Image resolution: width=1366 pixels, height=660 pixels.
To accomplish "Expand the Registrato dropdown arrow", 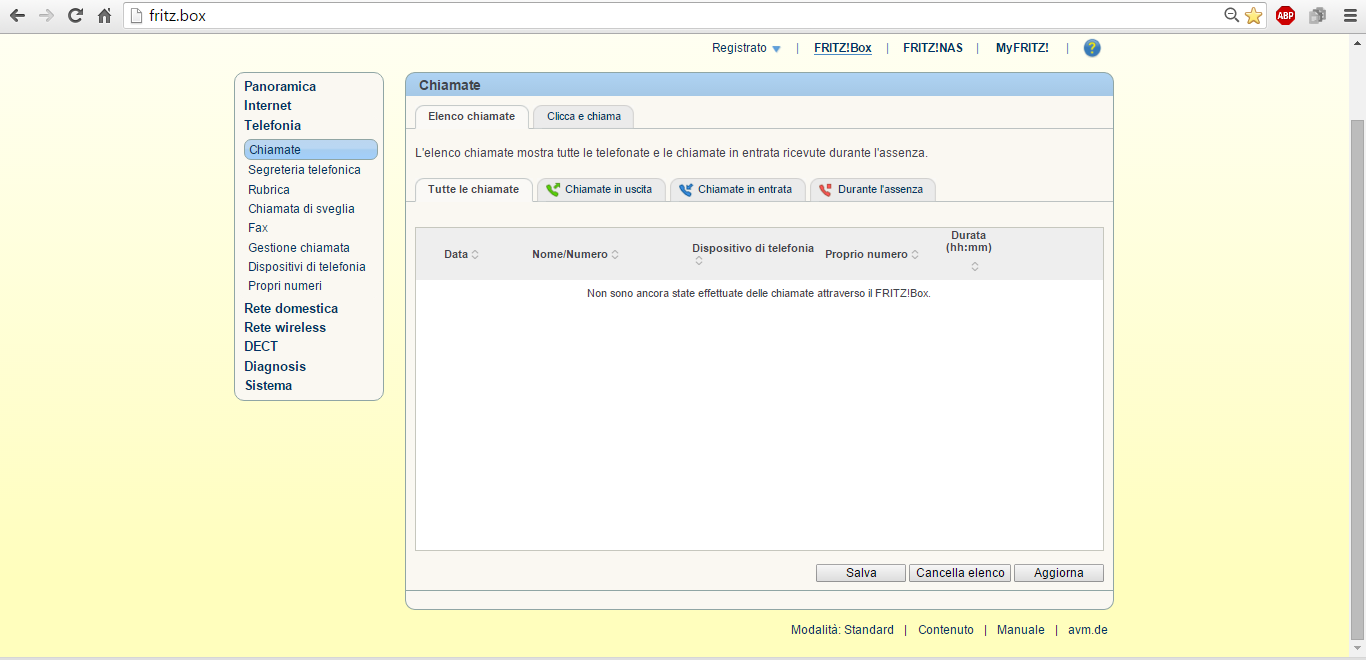I will pyautogui.click(x=776, y=49).
